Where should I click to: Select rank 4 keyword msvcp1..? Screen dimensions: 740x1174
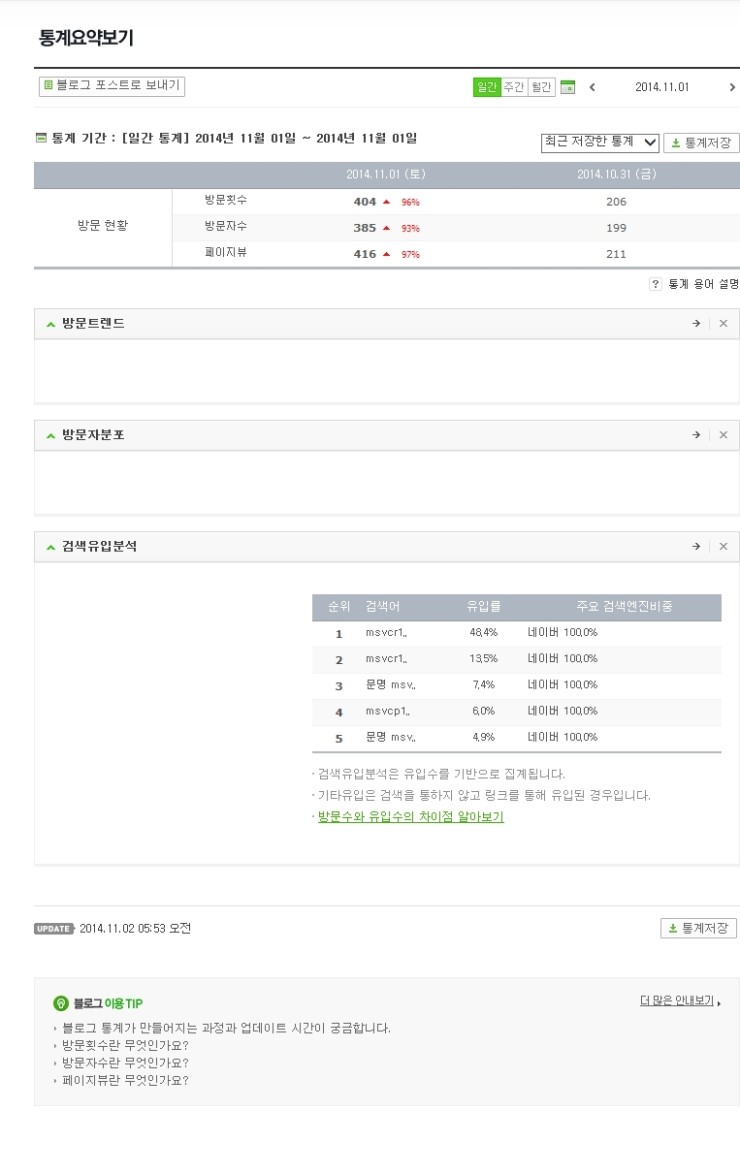[x=387, y=711]
